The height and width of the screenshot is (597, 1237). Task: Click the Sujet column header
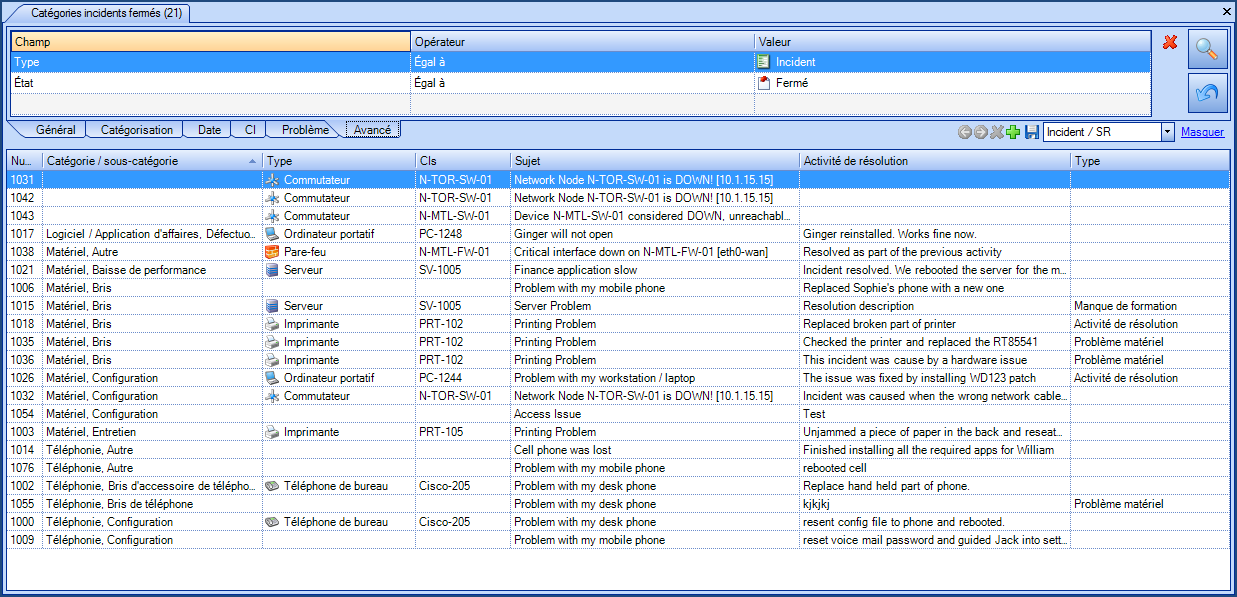pos(655,161)
